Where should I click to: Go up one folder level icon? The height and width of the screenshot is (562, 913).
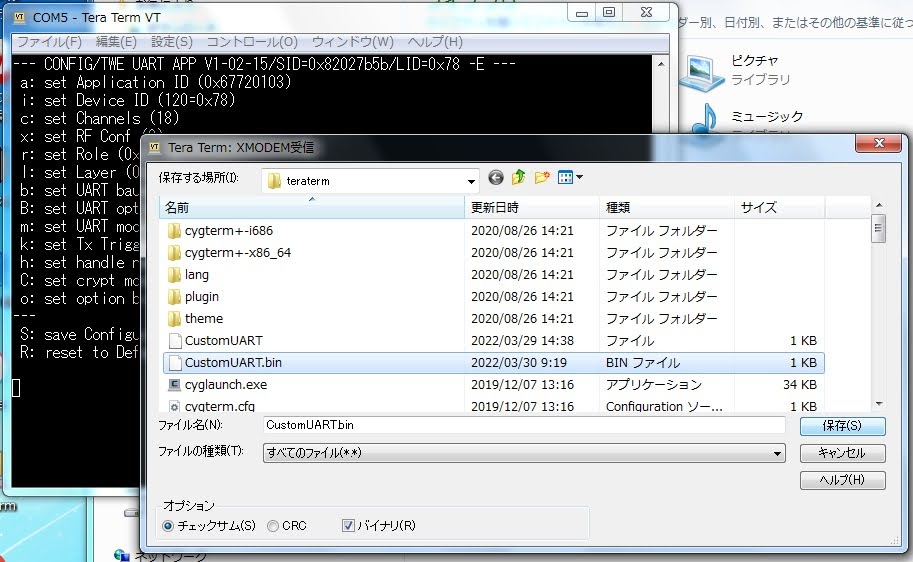pos(518,177)
